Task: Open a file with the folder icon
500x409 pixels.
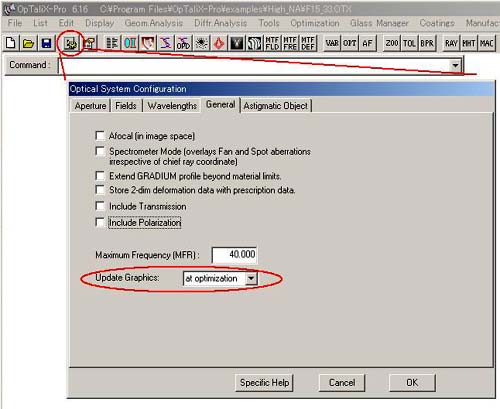Action: [29, 43]
